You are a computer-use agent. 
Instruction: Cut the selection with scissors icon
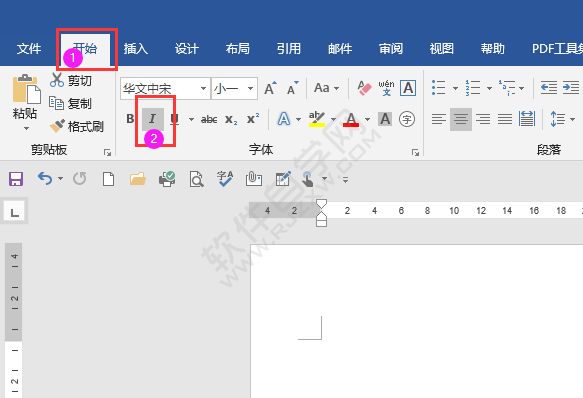click(57, 80)
